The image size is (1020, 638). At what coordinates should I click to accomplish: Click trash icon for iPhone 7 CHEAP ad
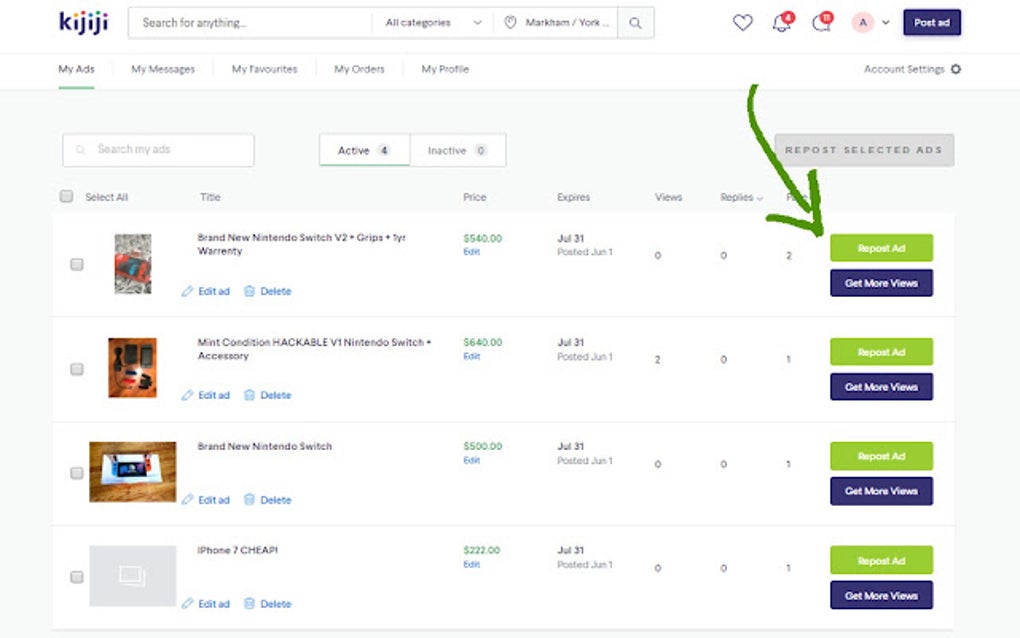(249, 604)
